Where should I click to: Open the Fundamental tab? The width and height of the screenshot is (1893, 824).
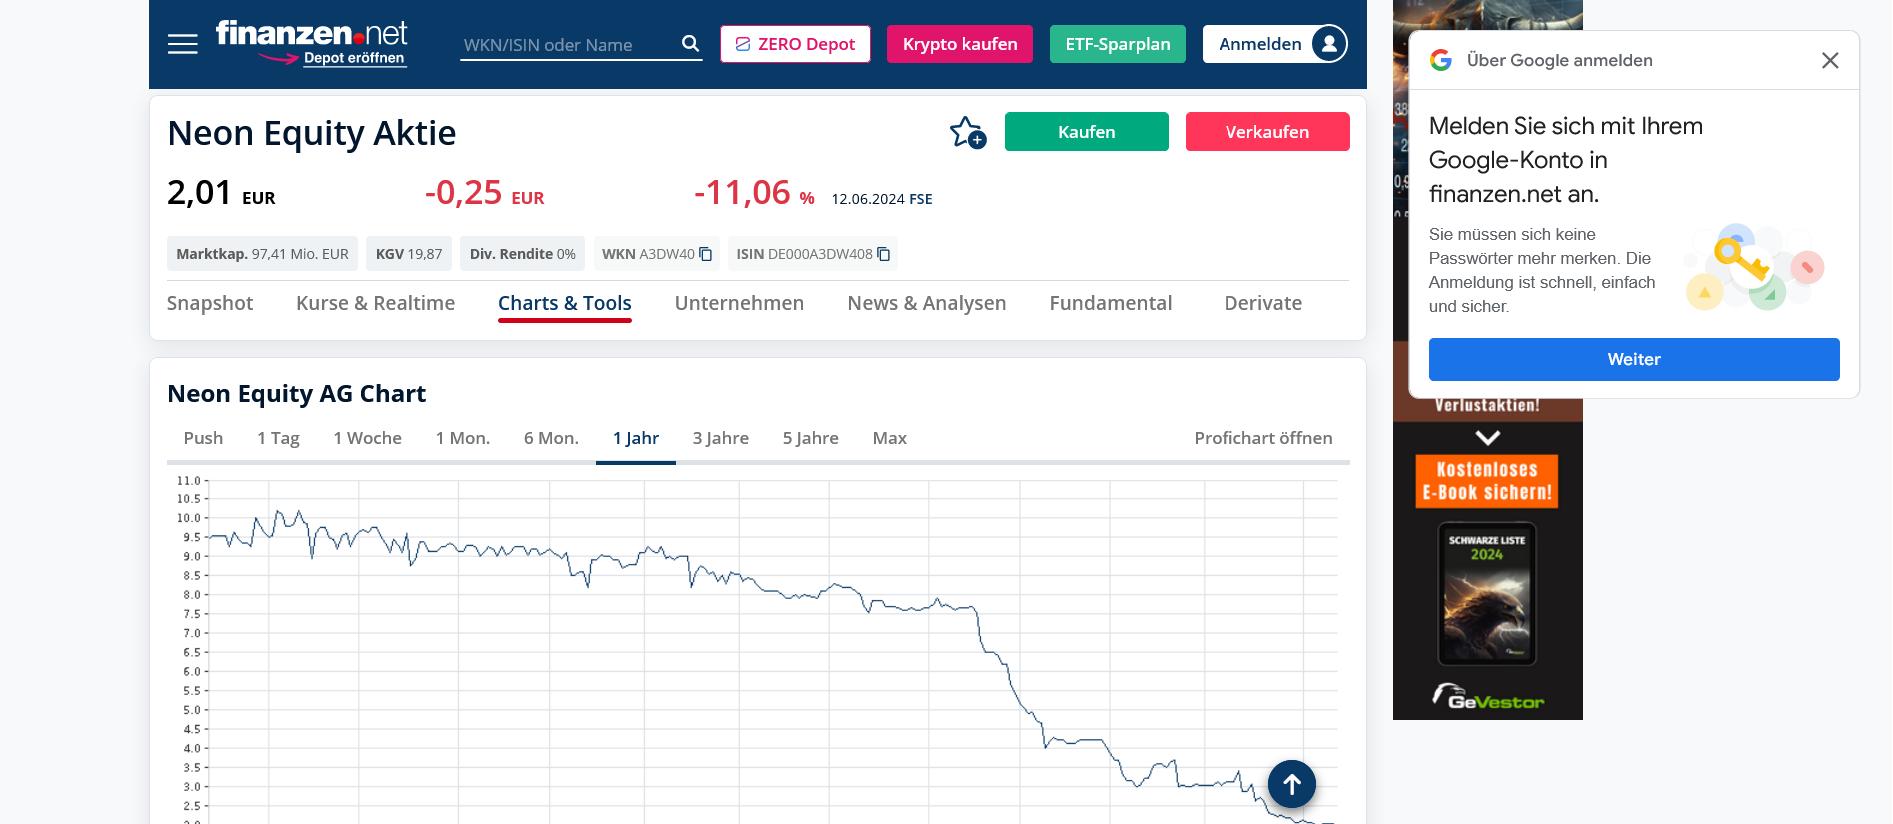[x=1110, y=303]
